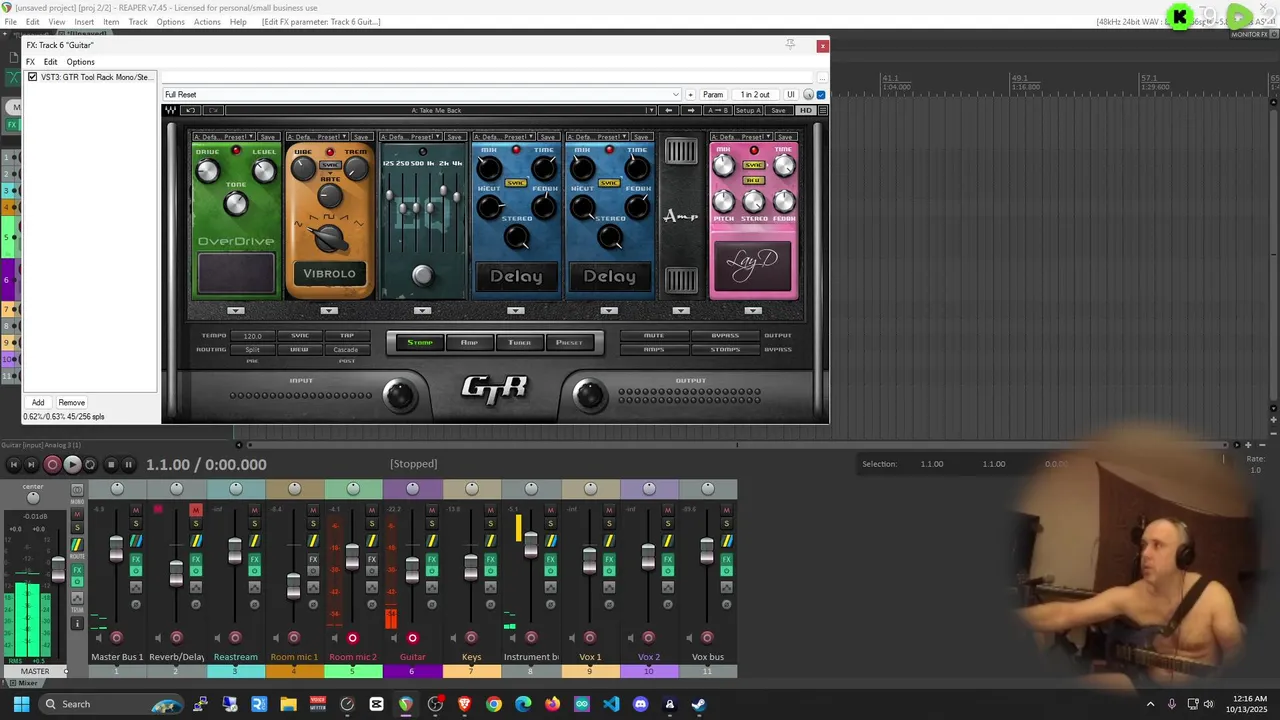Mute the Vox 2 track
The height and width of the screenshot is (720, 1280).
[668, 510]
